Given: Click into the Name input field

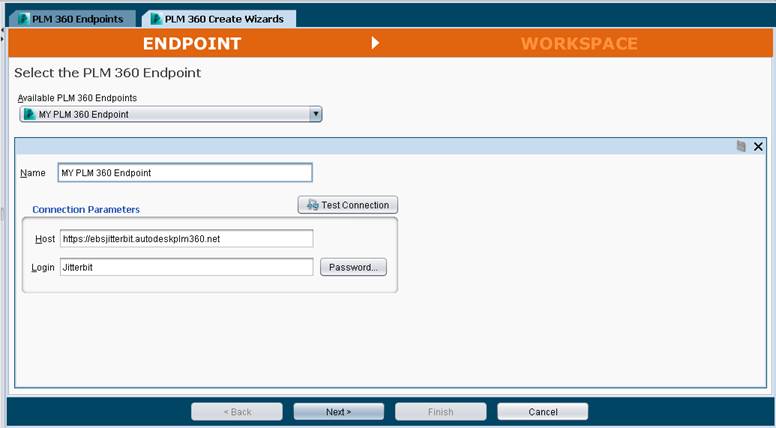Looking at the screenshot, I should (x=185, y=173).
